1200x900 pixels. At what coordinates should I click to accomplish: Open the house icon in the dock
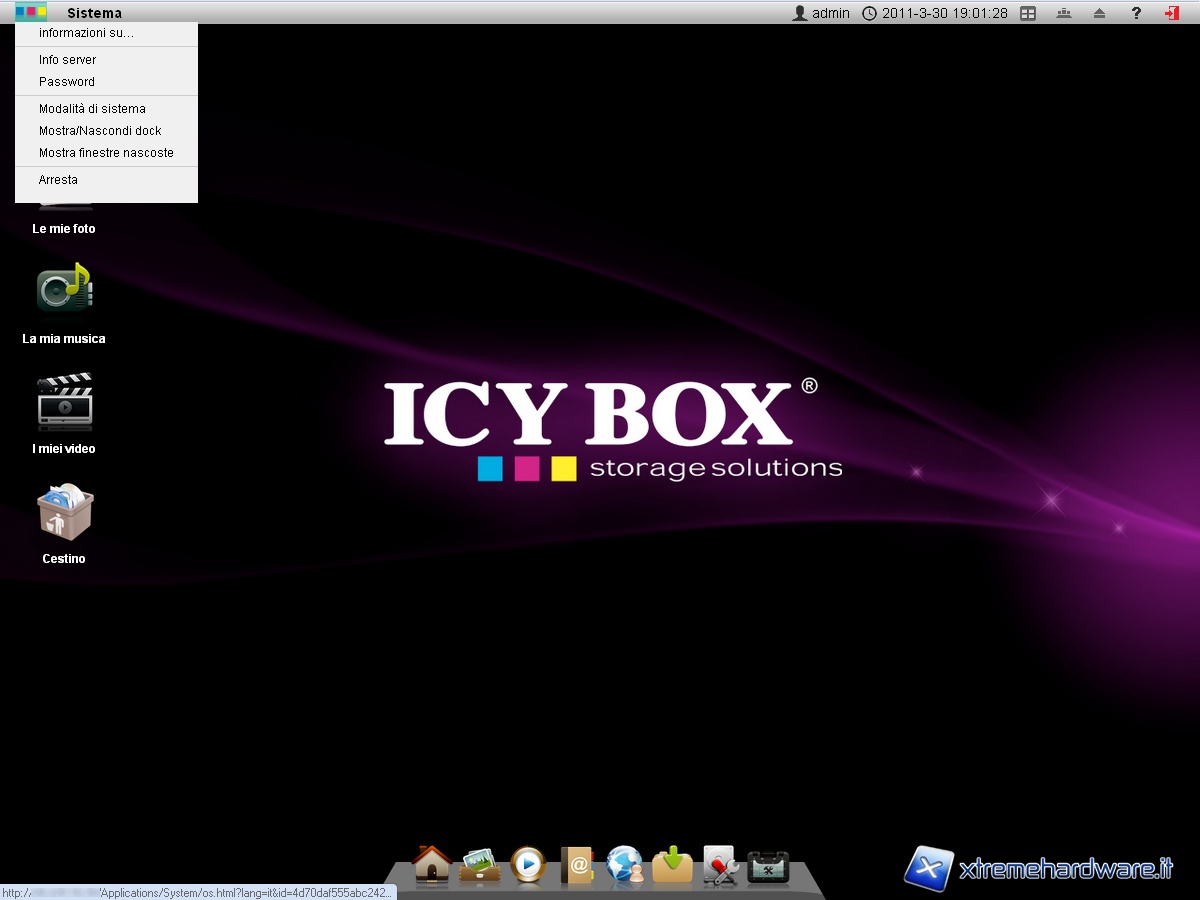pos(432,865)
